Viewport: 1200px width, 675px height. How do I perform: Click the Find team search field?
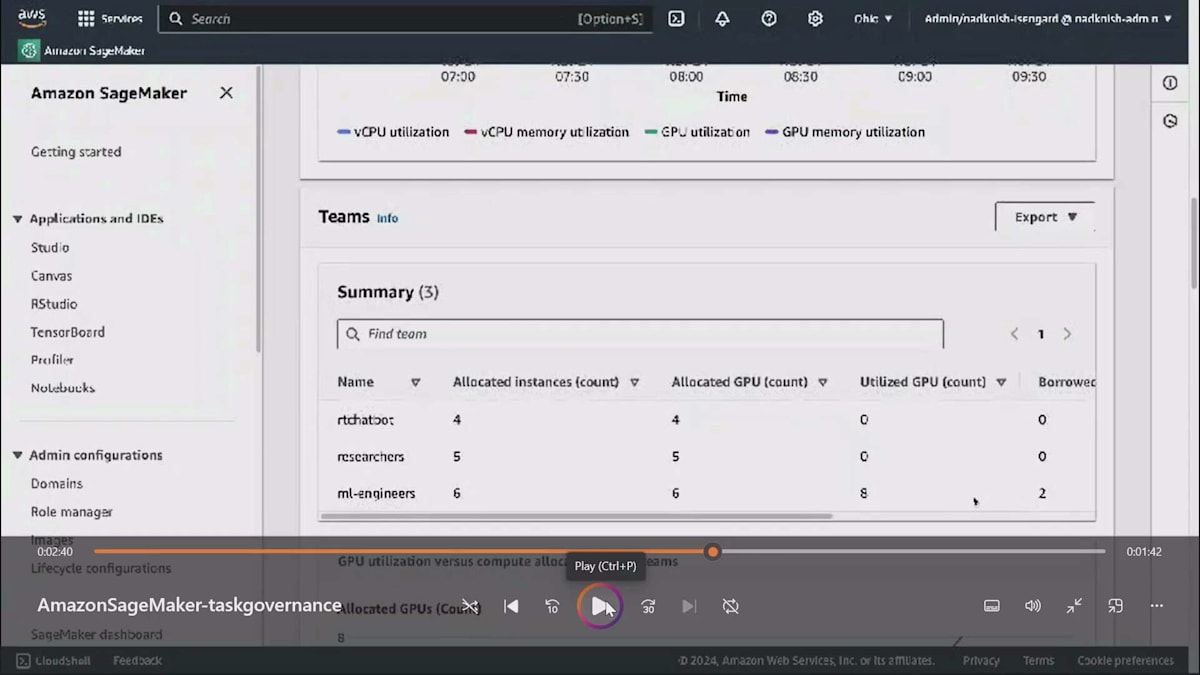pyautogui.click(x=640, y=334)
